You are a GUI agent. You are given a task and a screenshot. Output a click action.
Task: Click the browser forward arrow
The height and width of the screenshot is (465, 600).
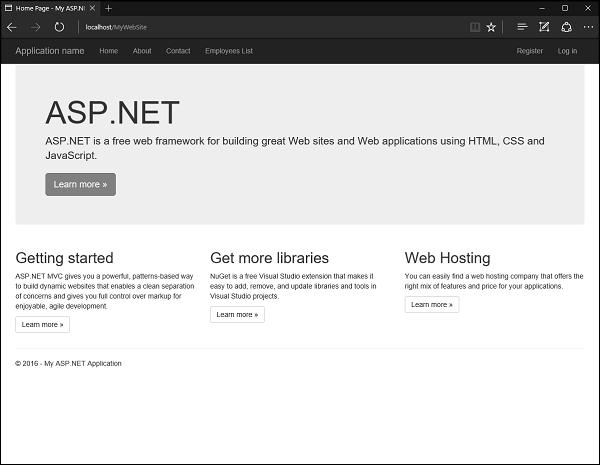point(36,27)
